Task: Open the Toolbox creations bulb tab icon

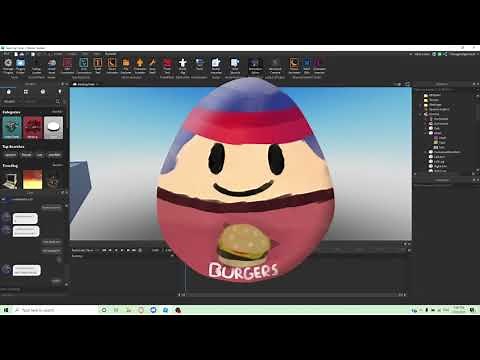Action: pos(60,92)
